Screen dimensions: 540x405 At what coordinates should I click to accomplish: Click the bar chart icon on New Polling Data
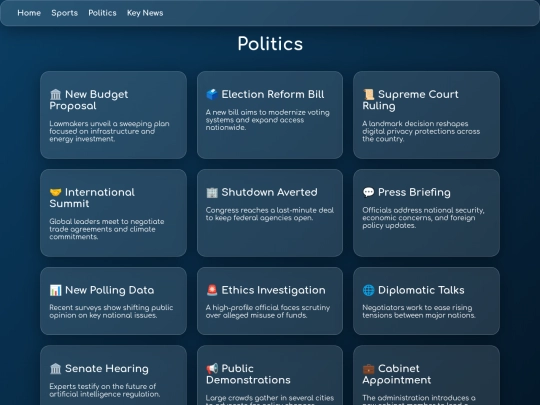click(x=55, y=290)
